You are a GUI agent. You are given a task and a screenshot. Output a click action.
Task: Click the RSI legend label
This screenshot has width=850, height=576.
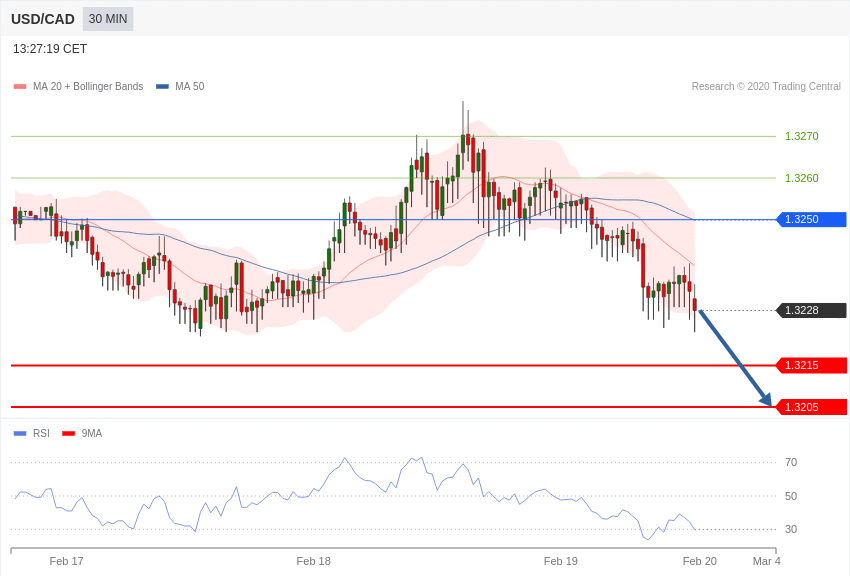(x=41, y=433)
